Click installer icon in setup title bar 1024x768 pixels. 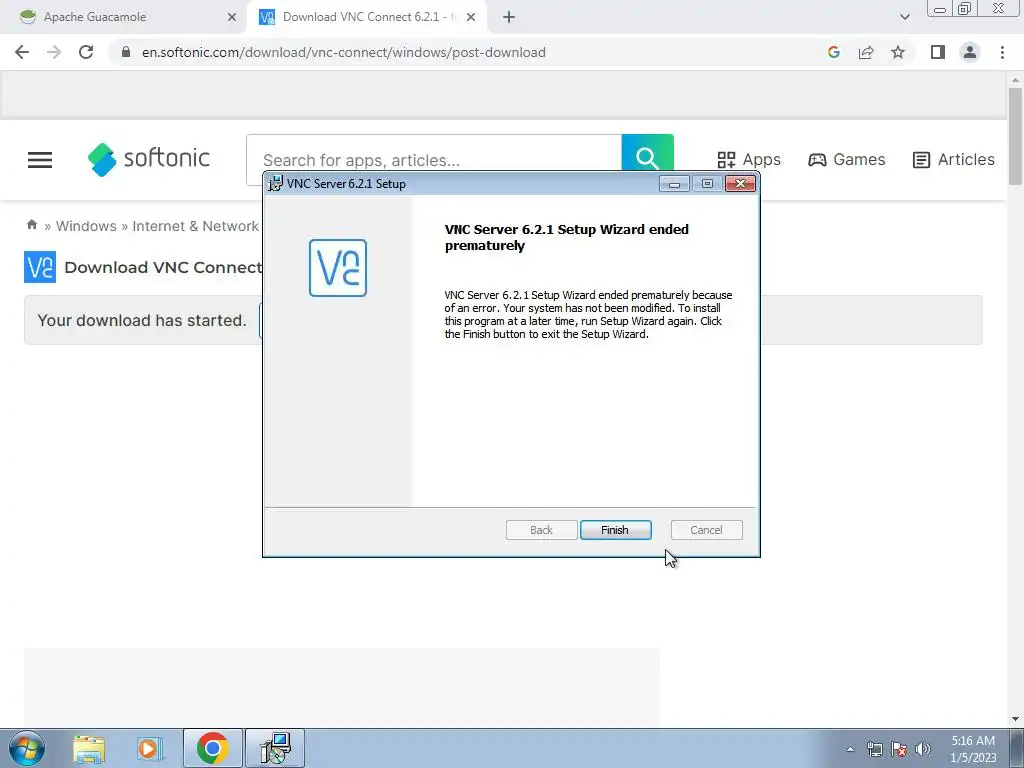(x=276, y=184)
